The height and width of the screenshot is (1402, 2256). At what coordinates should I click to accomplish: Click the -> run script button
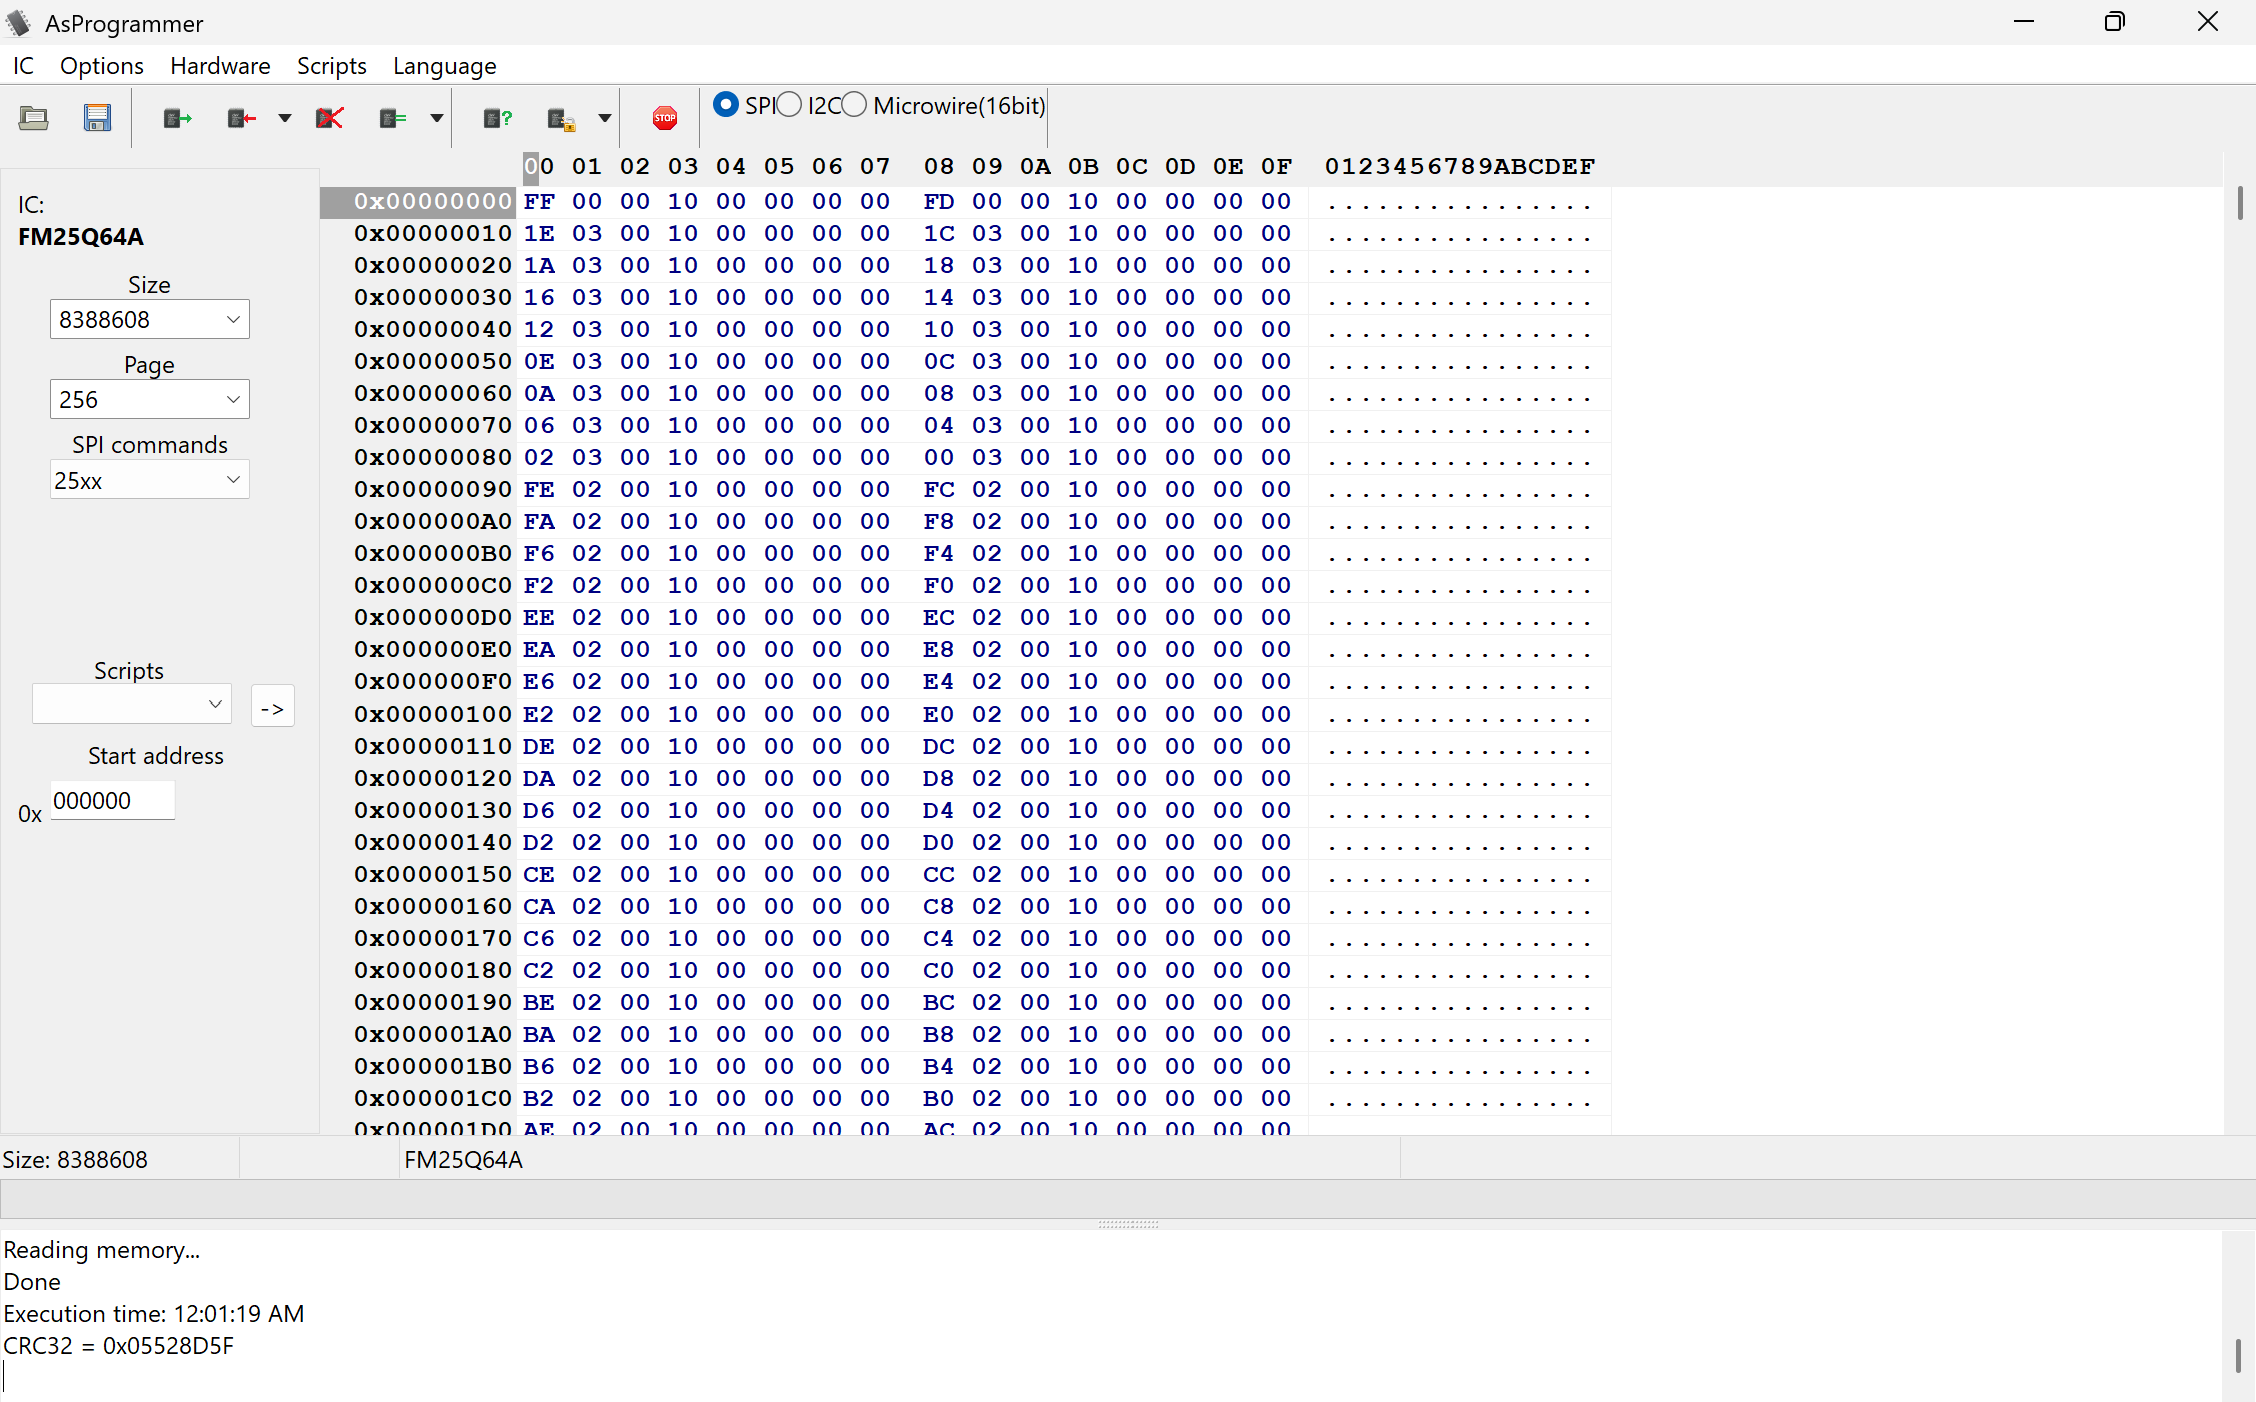[272, 707]
